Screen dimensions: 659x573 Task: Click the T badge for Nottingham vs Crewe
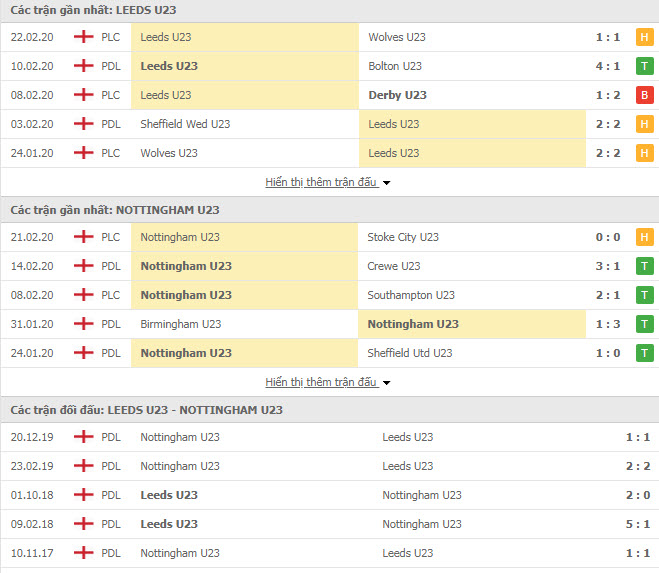(x=644, y=266)
